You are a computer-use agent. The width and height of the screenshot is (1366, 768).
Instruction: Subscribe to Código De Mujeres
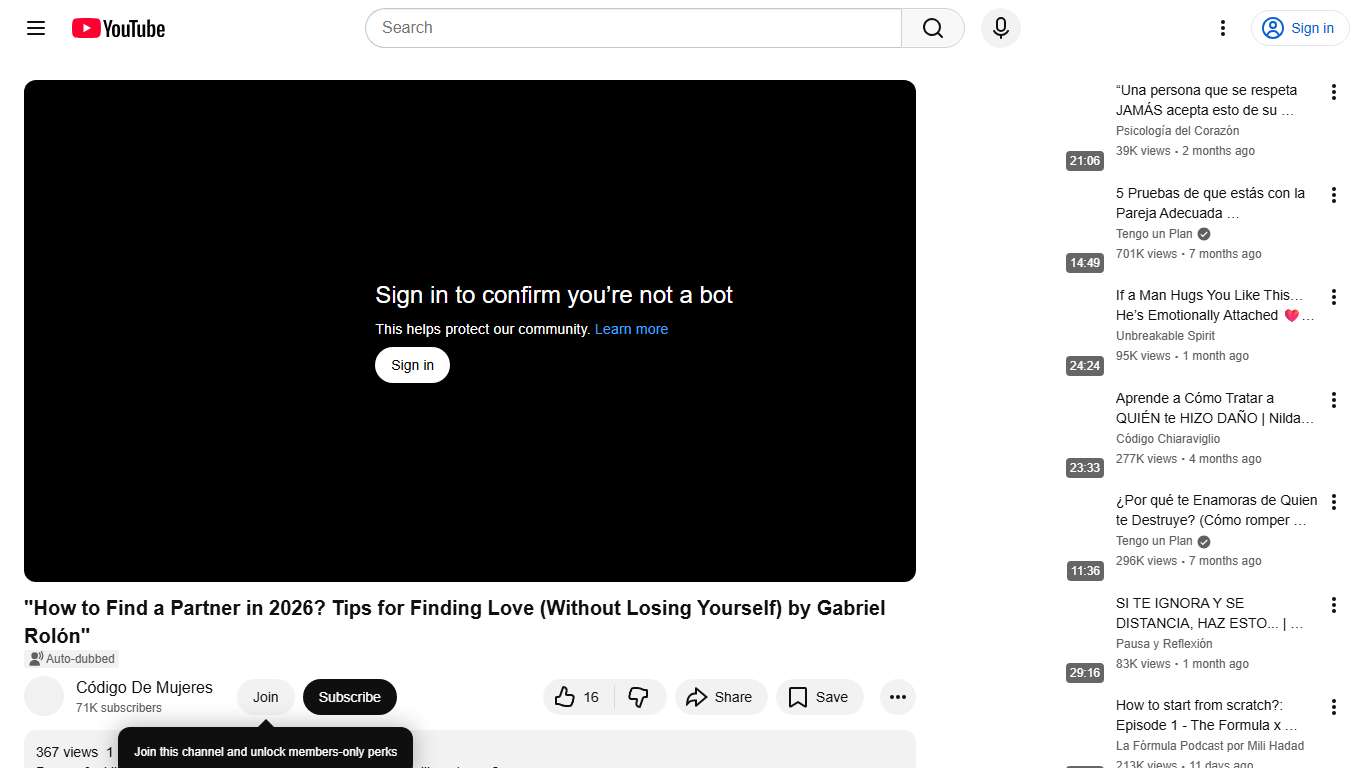coord(349,697)
